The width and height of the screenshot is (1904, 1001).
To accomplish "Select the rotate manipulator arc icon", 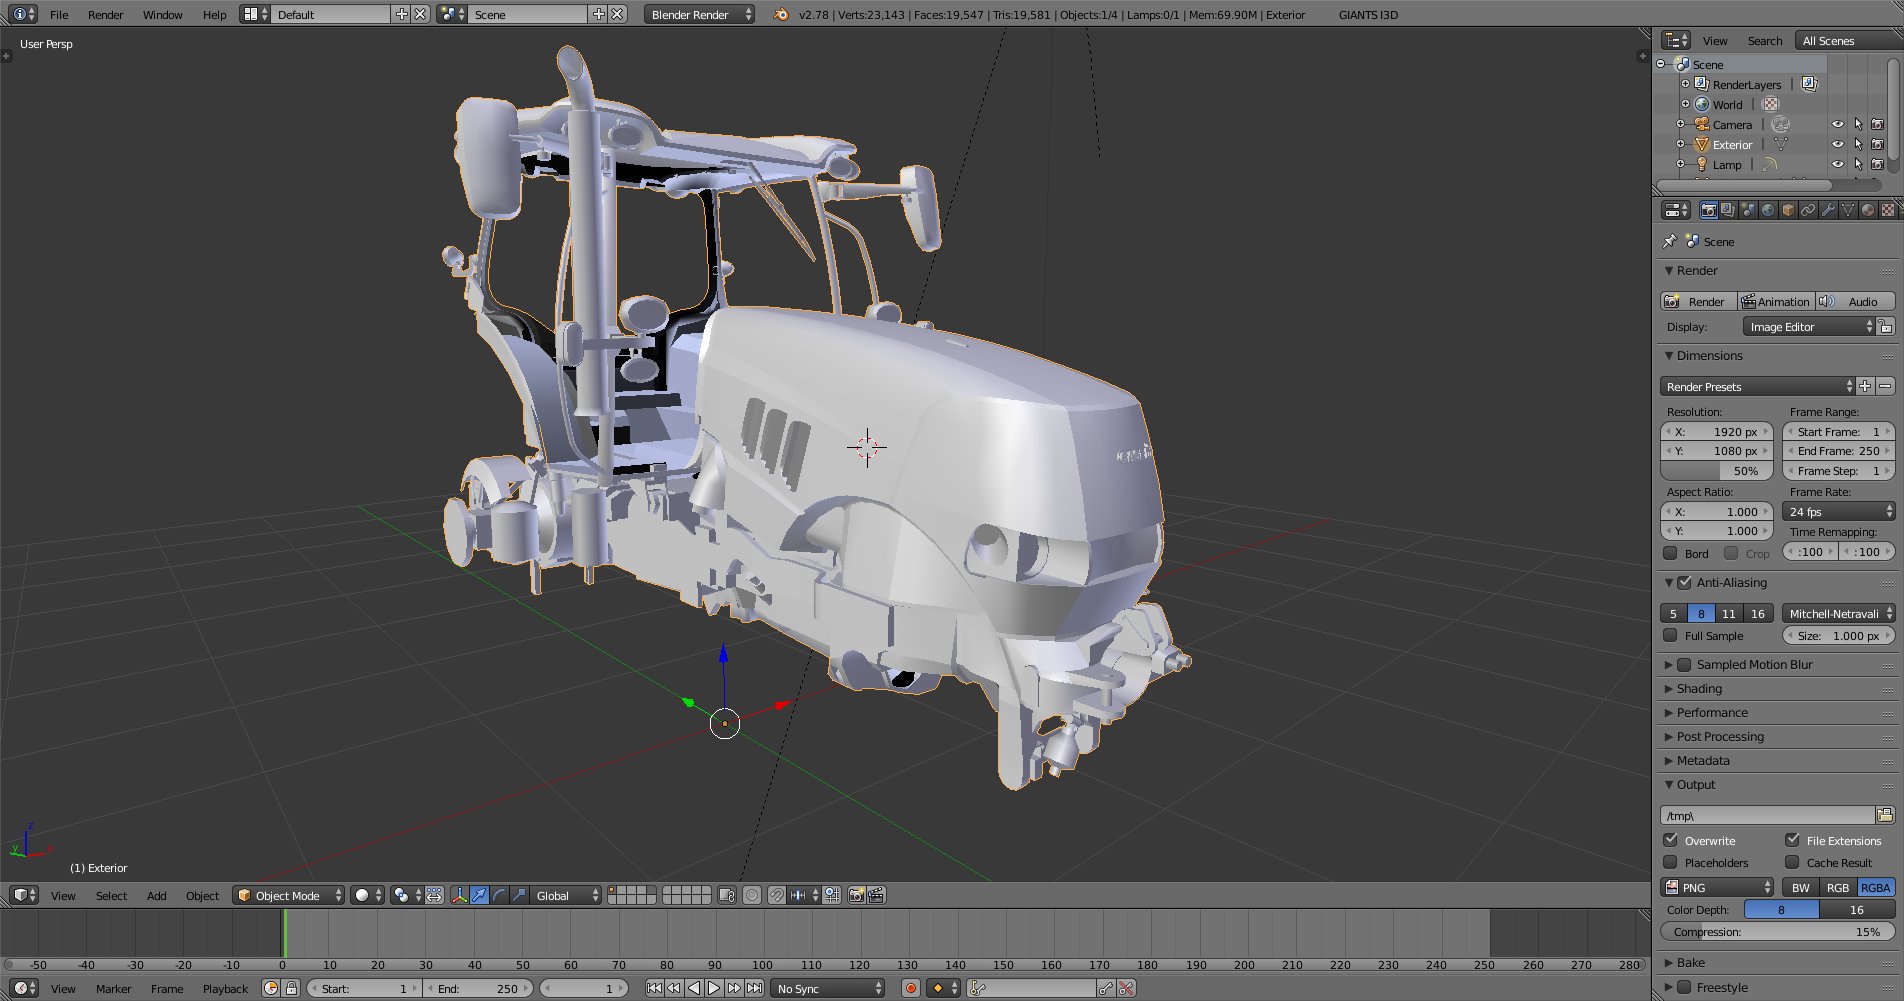I will 499,895.
